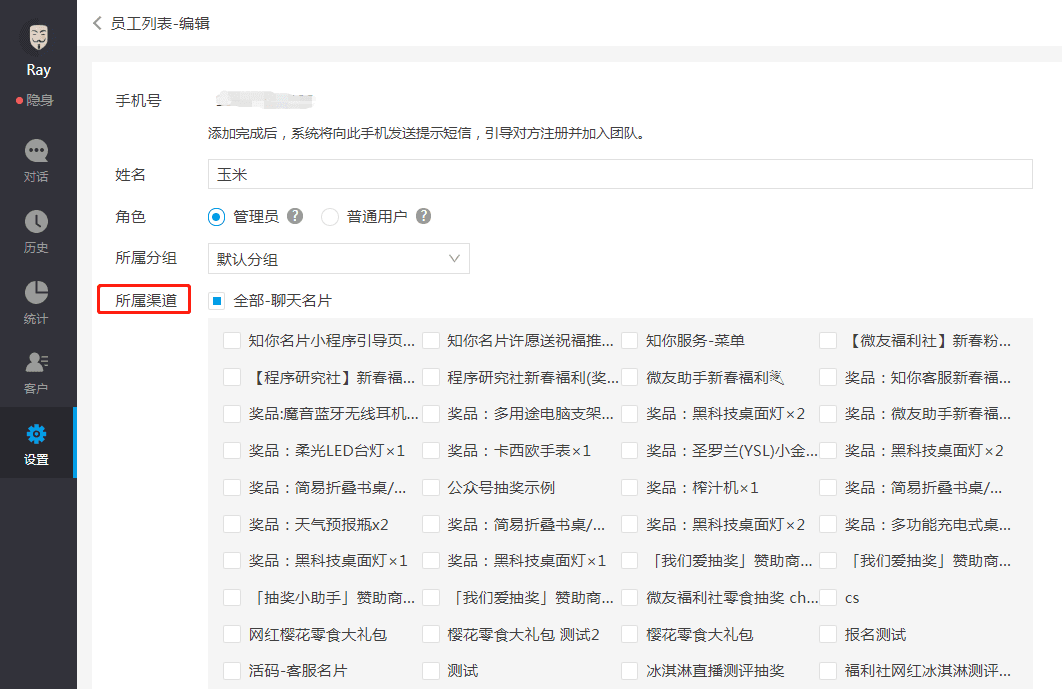Show help for 管理员 role

click(x=295, y=216)
